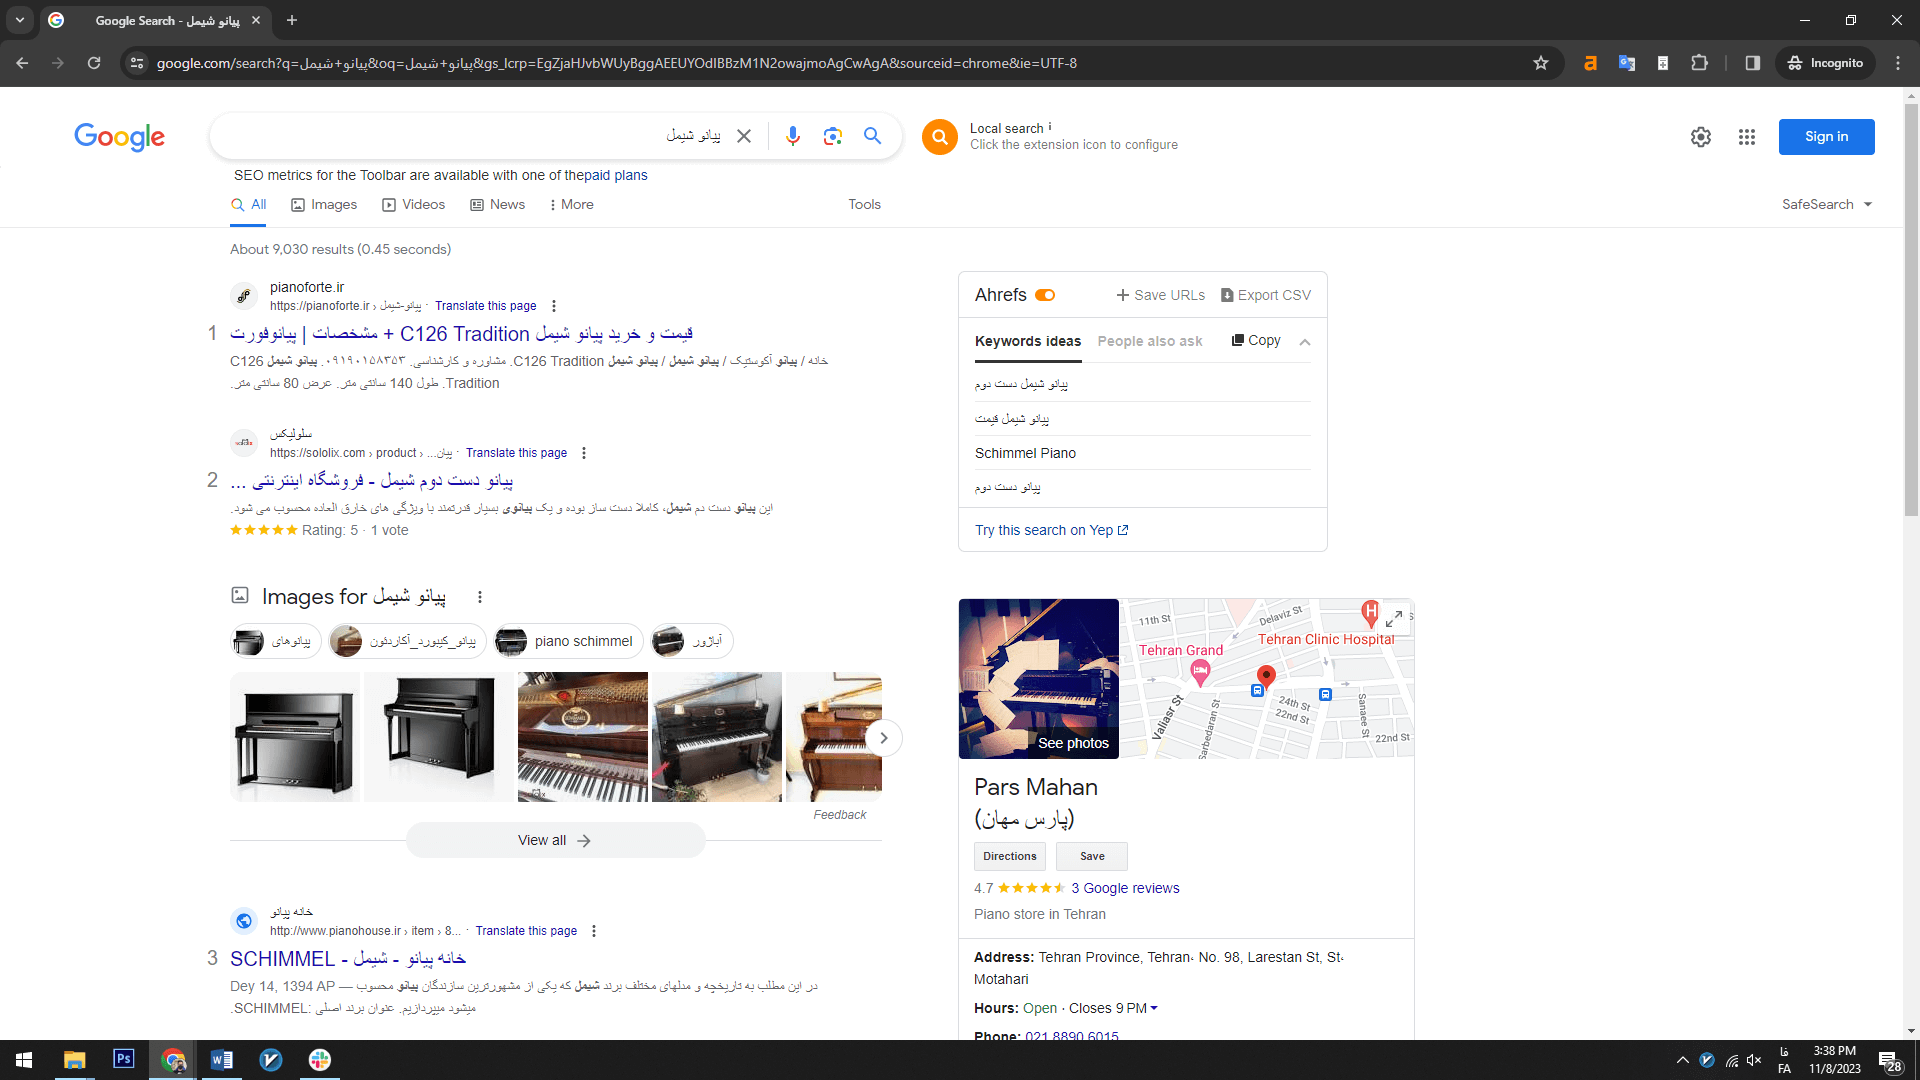Viewport: 1920px width, 1080px height.
Task: Toggle Chrome side panel icon
Action: tap(1753, 63)
